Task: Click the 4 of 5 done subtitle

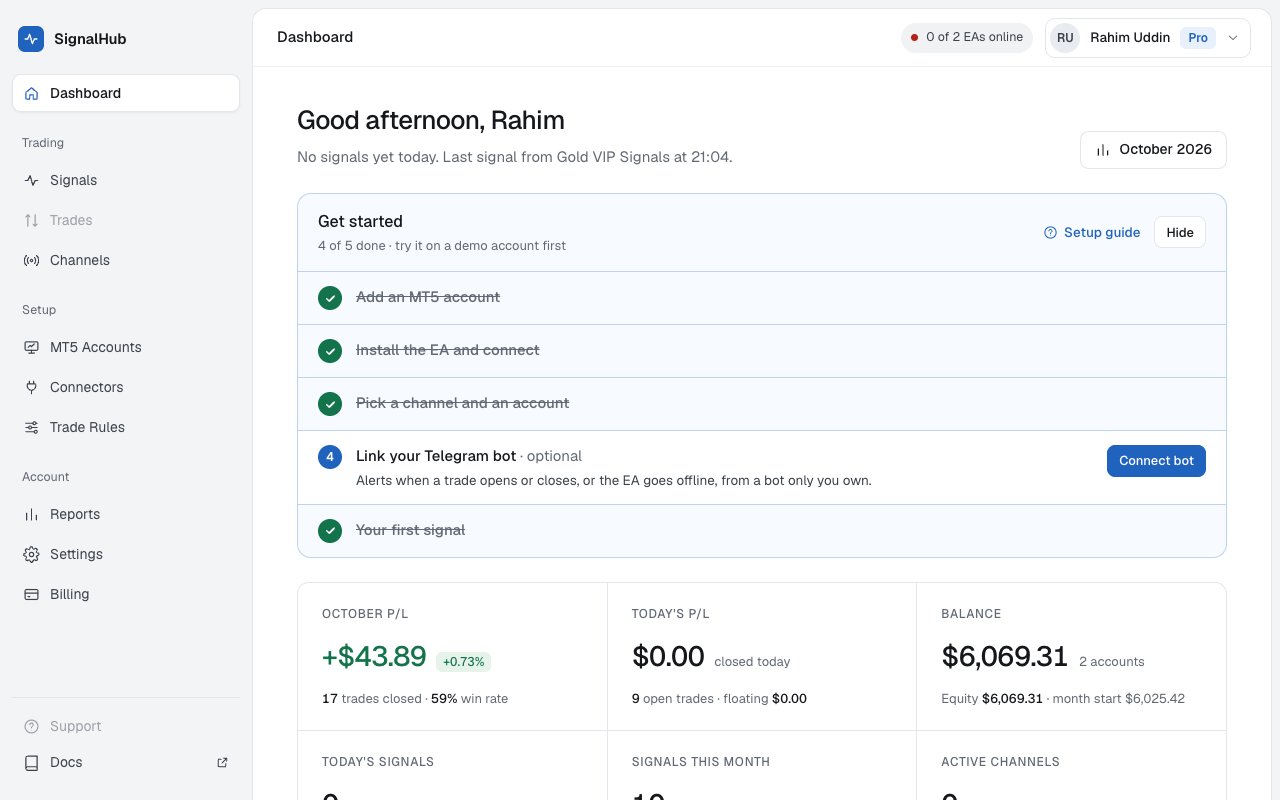Action: click(442, 246)
